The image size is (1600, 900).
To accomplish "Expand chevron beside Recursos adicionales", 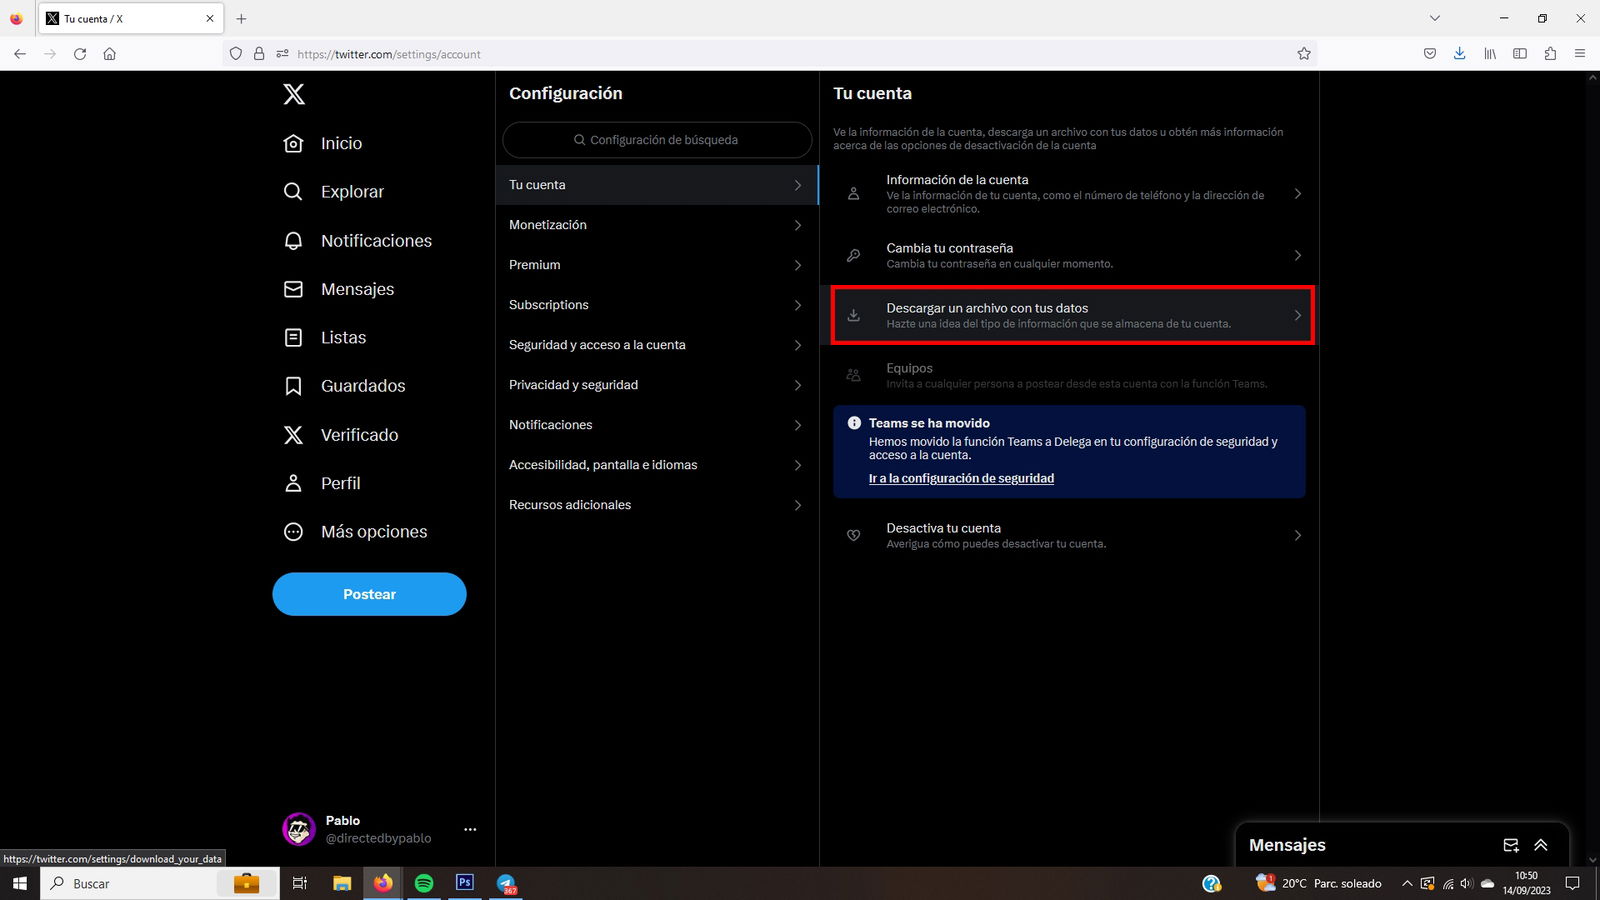I will tap(797, 505).
